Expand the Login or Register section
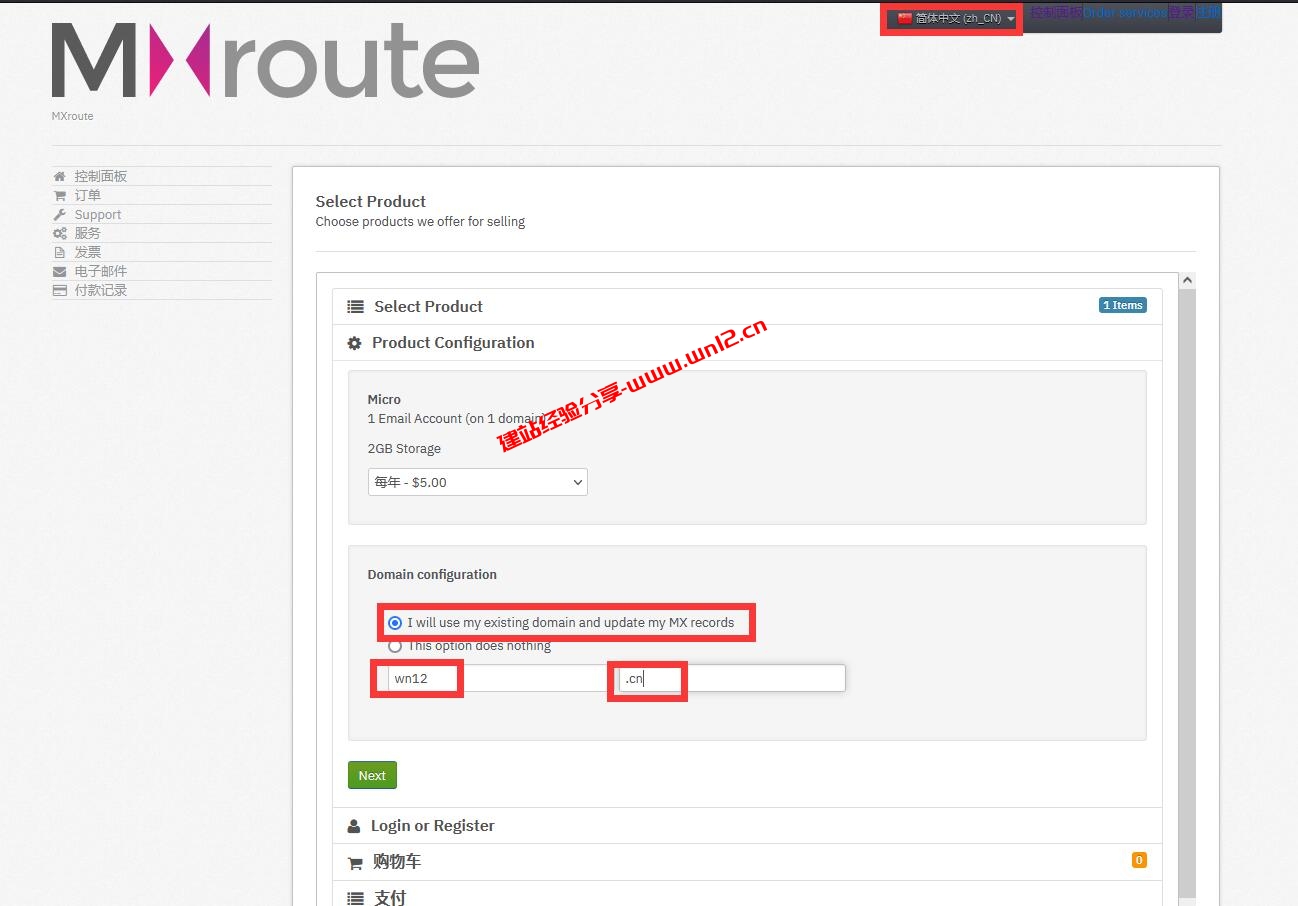 point(433,826)
